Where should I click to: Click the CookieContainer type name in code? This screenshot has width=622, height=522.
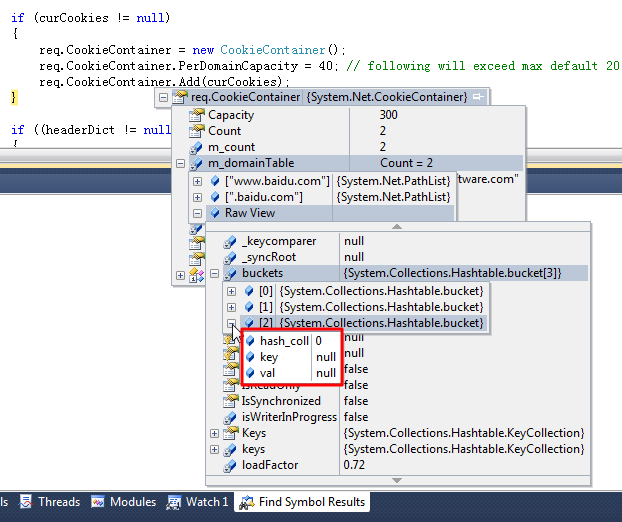pos(273,50)
